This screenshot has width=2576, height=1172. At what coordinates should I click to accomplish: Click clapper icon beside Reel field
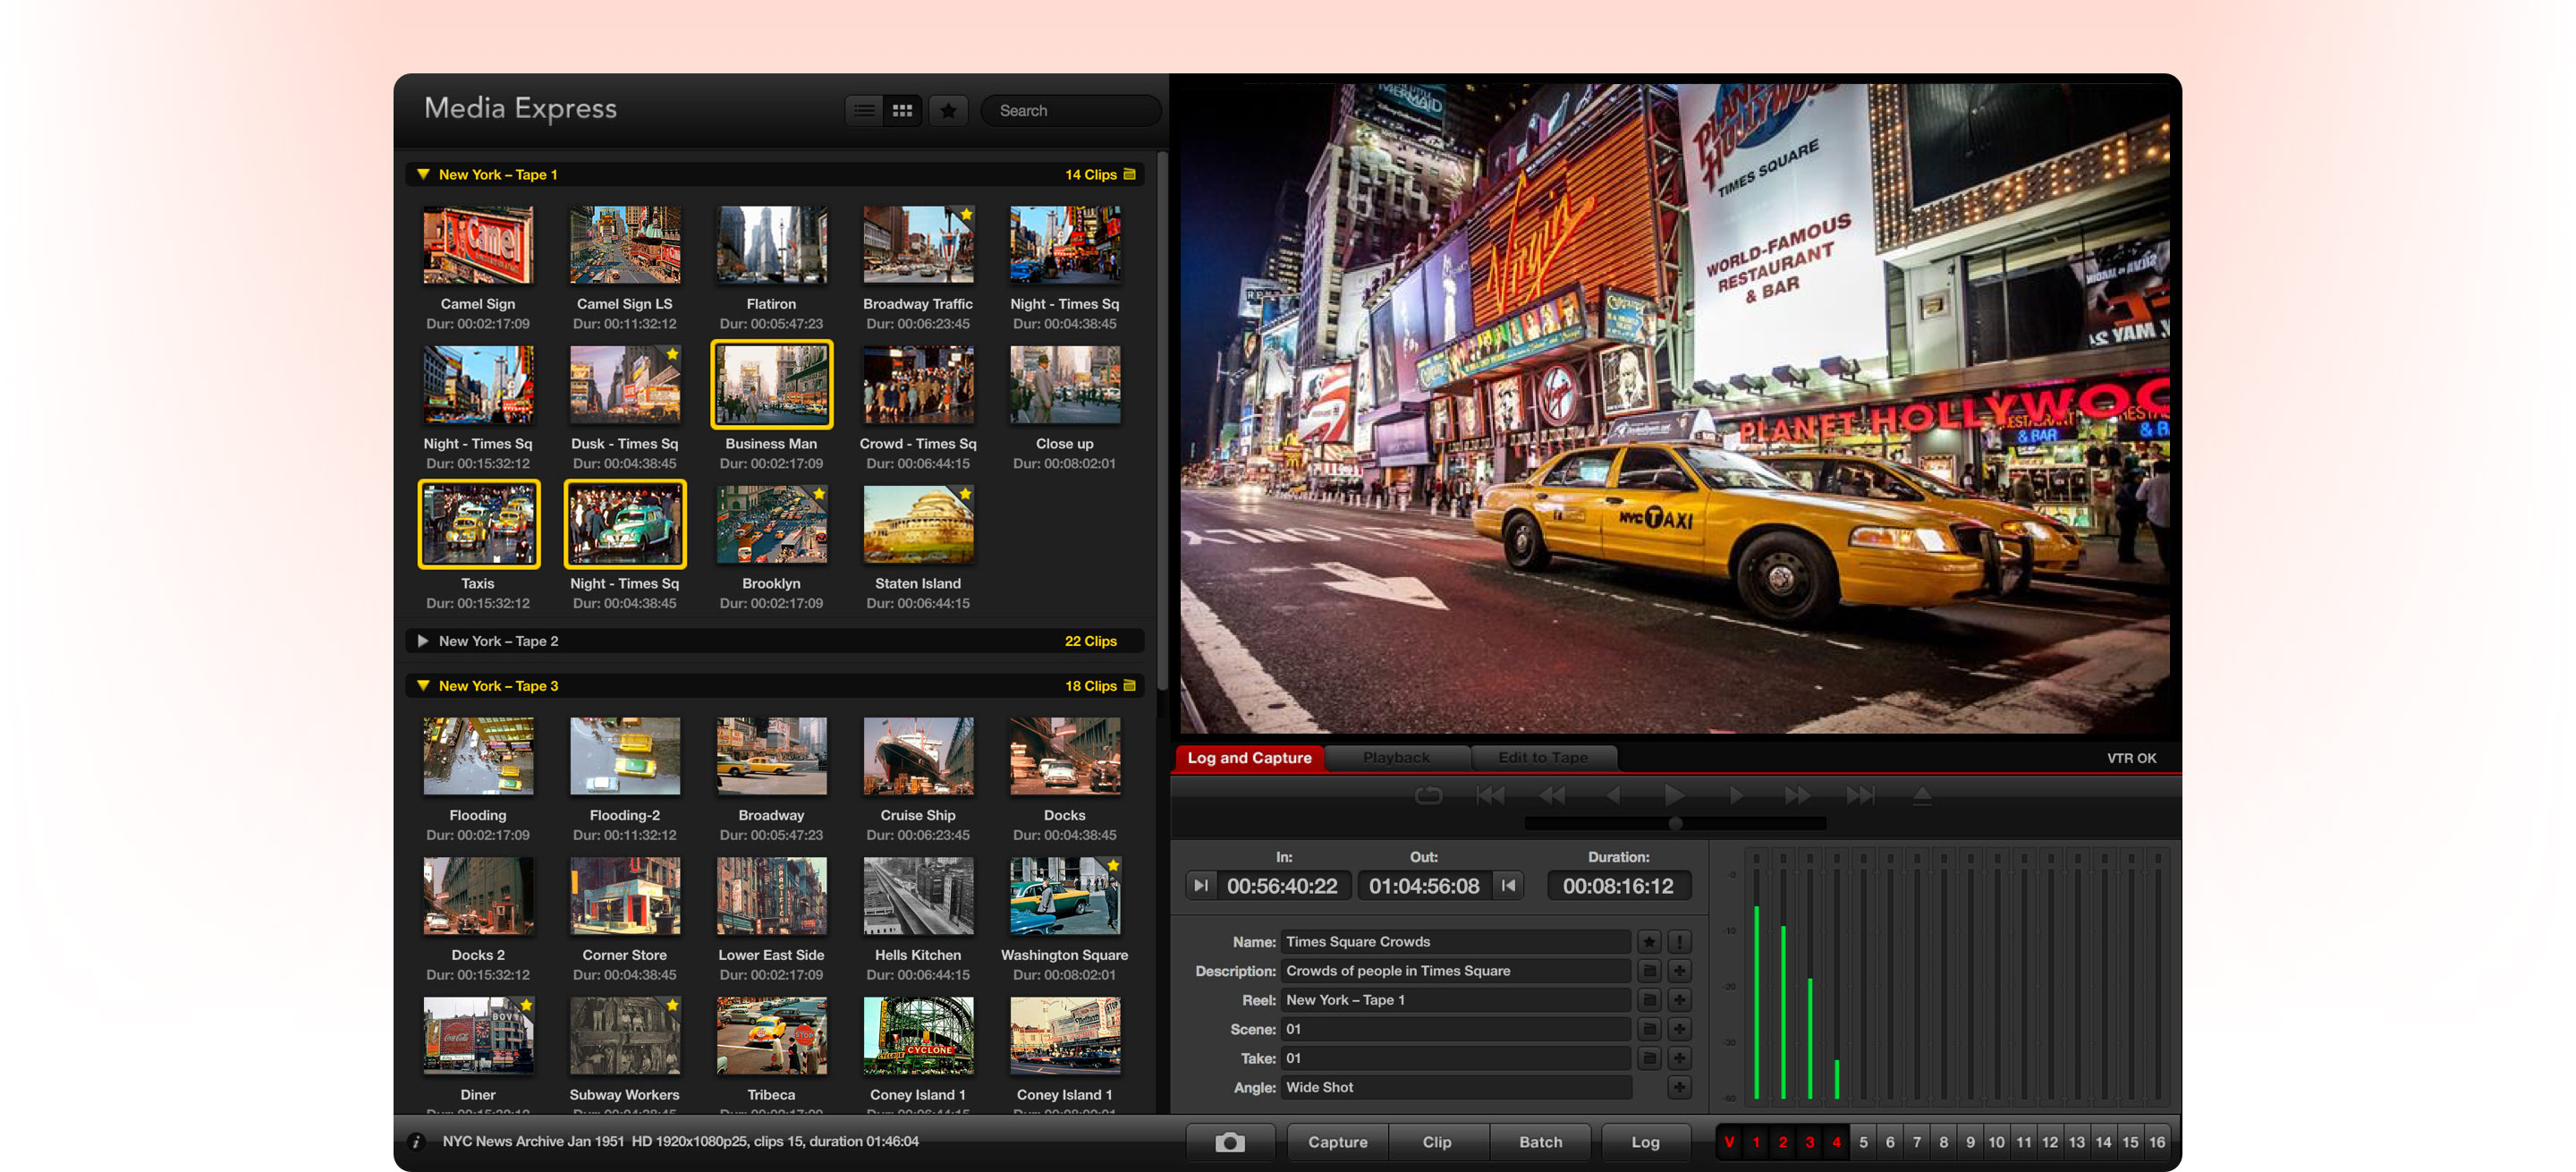click(x=1649, y=999)
